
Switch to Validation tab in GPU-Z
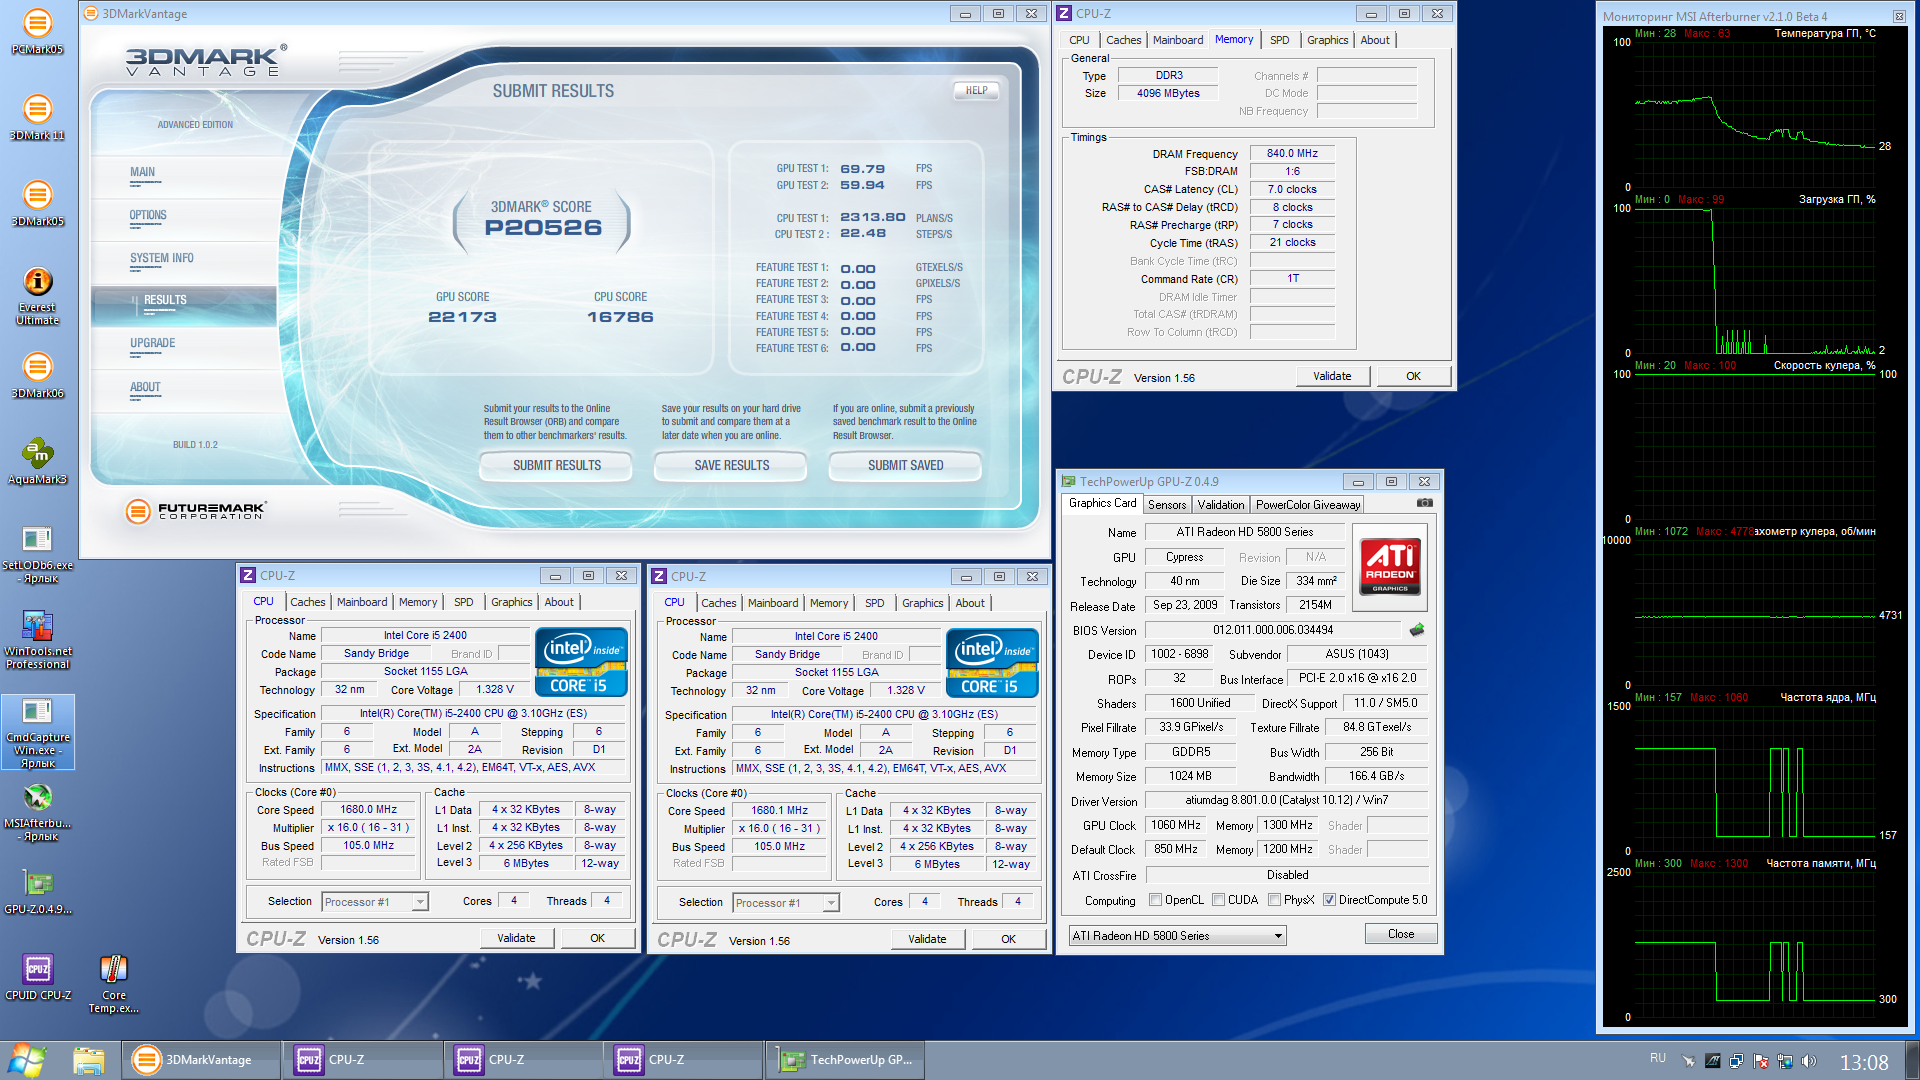[1221, 505]
